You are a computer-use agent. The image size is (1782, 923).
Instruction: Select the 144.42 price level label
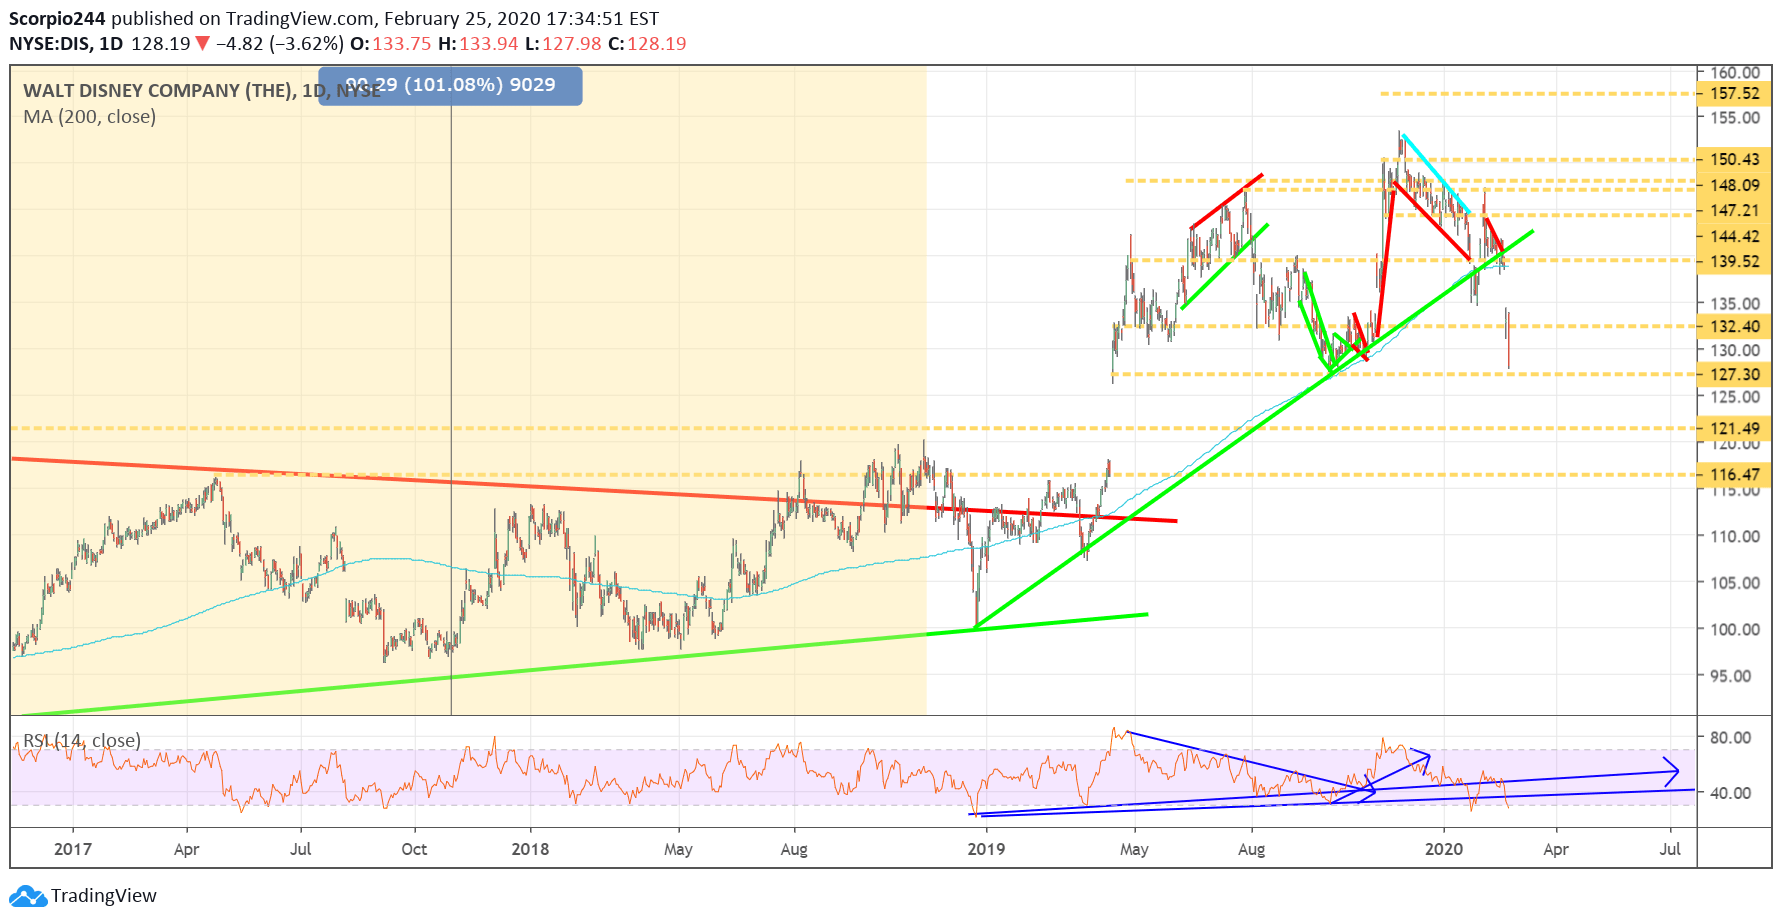(x=1734, y=236)
